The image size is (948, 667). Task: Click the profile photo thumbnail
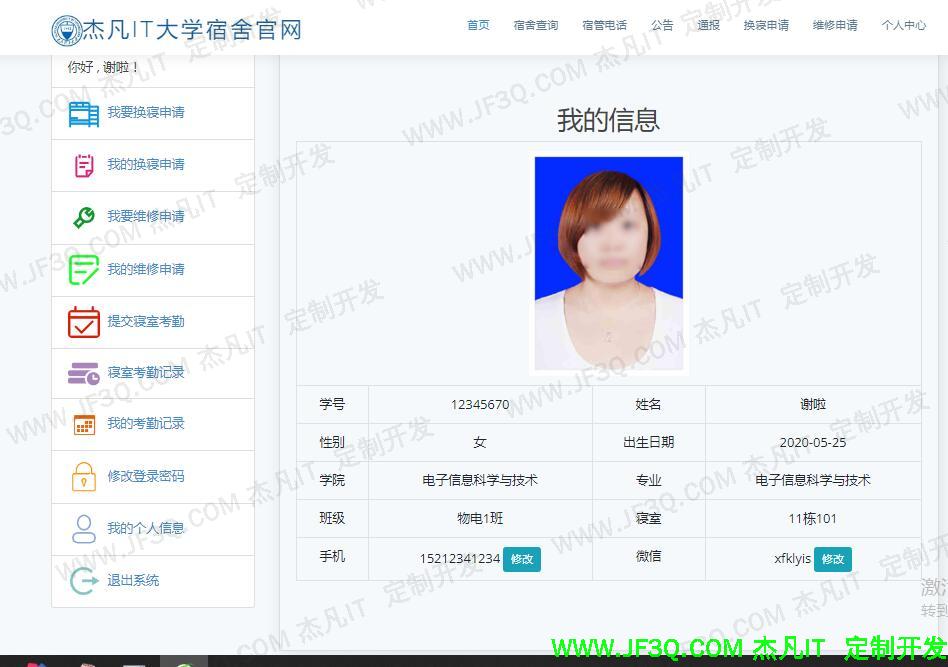(x=609, y=263)
